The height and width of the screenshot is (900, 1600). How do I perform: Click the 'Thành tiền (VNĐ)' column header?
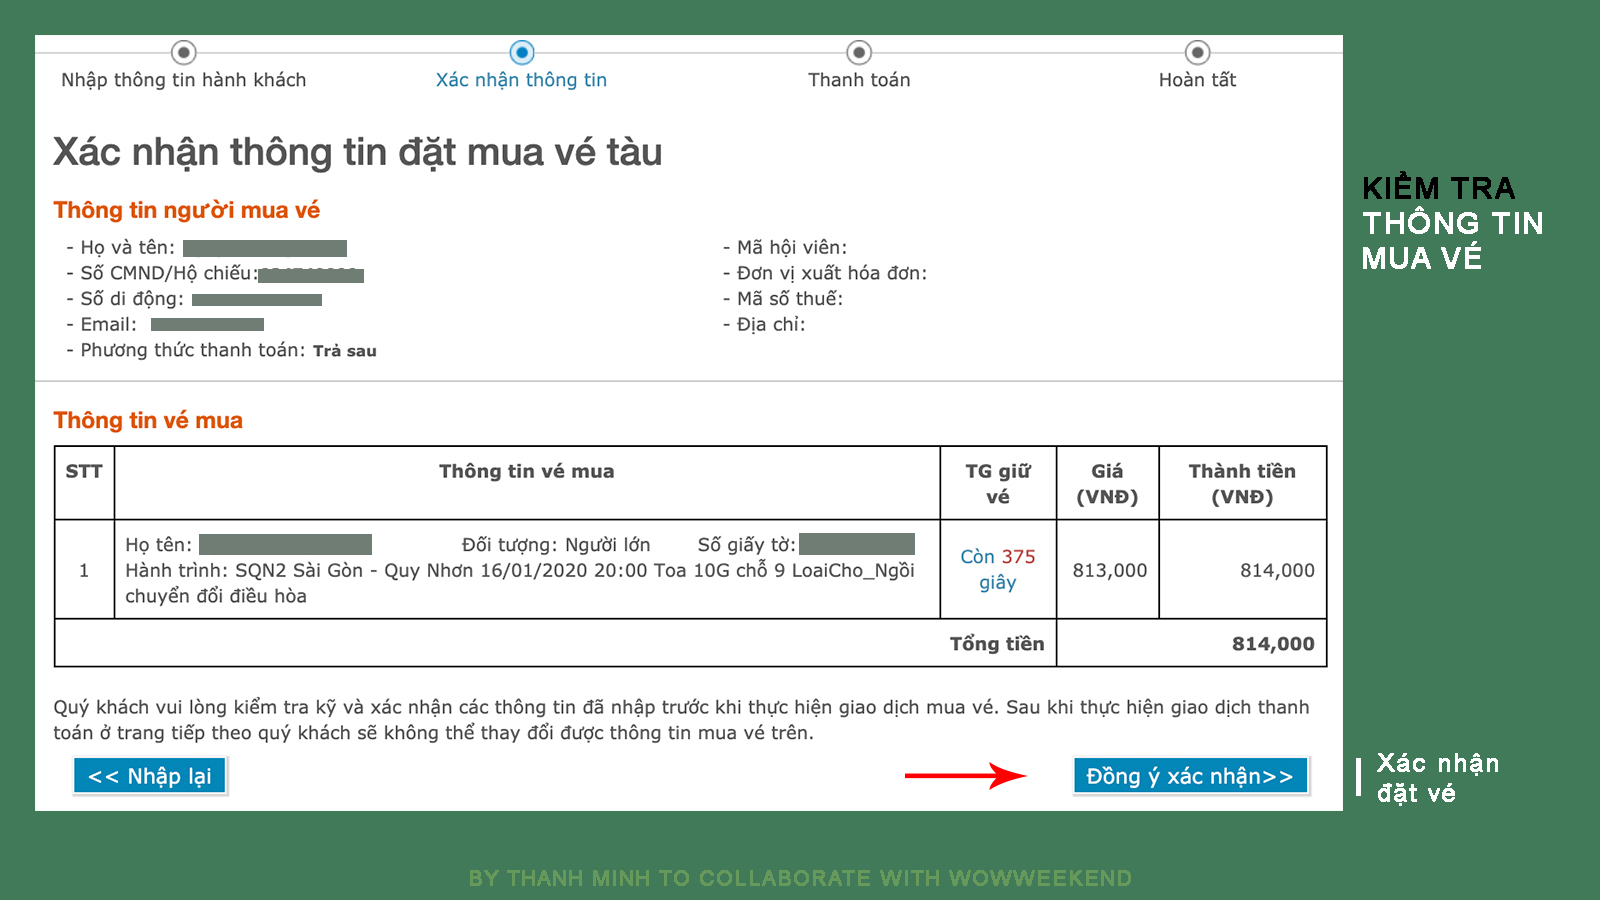[1242, 484]
